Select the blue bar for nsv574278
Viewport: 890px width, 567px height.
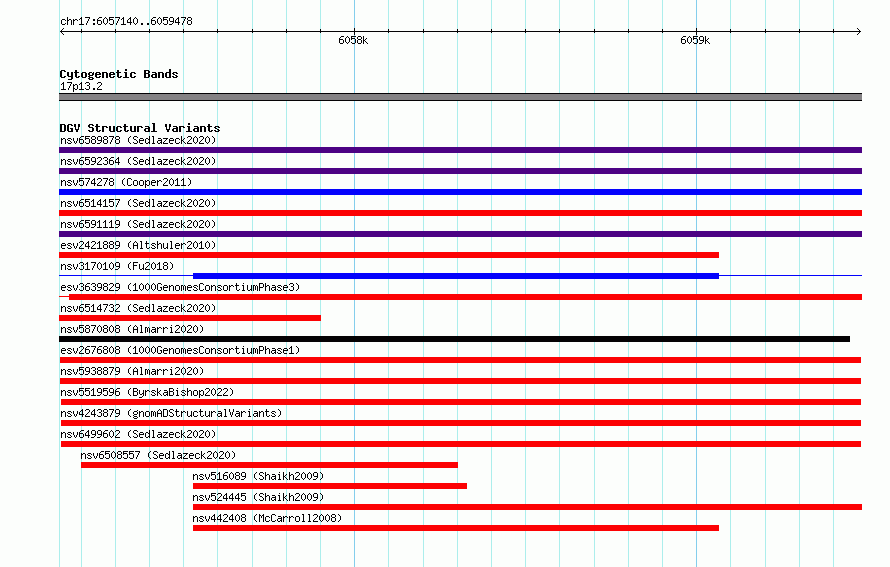460,192
